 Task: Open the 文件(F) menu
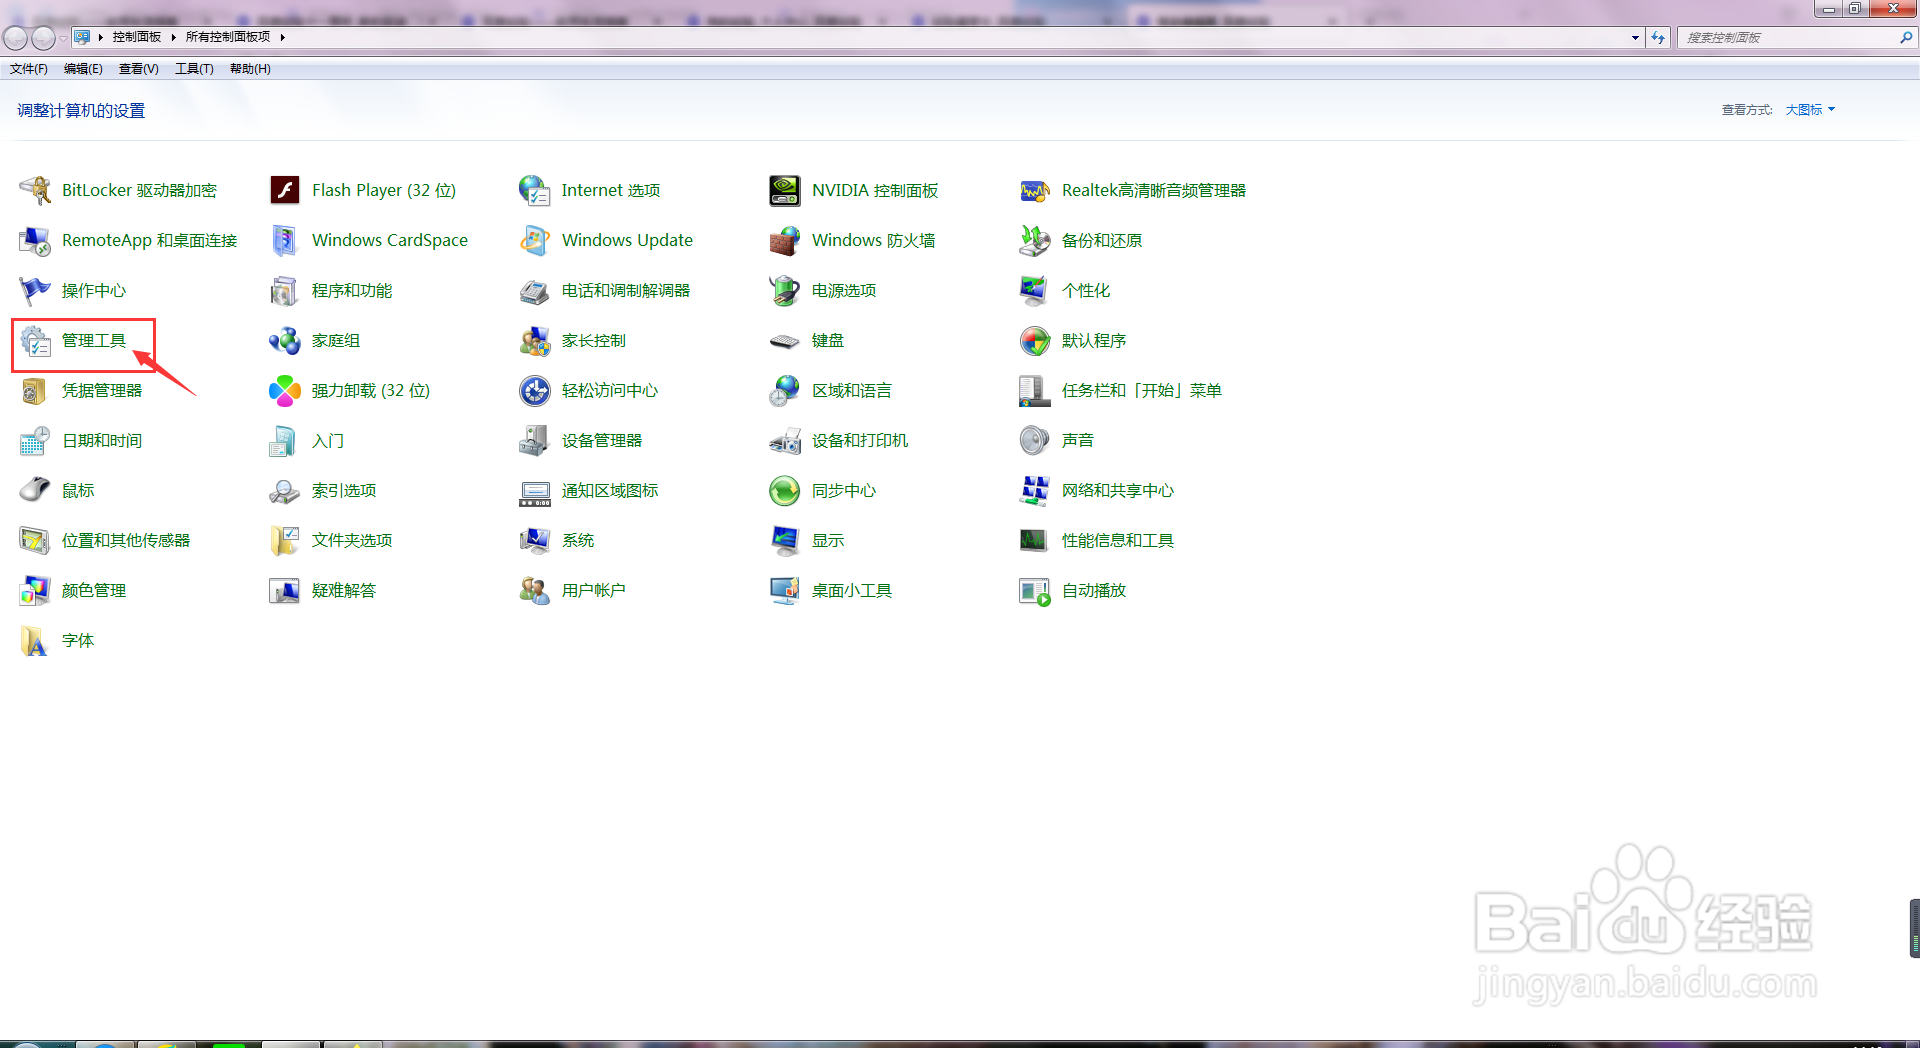[x=29, y=69]
